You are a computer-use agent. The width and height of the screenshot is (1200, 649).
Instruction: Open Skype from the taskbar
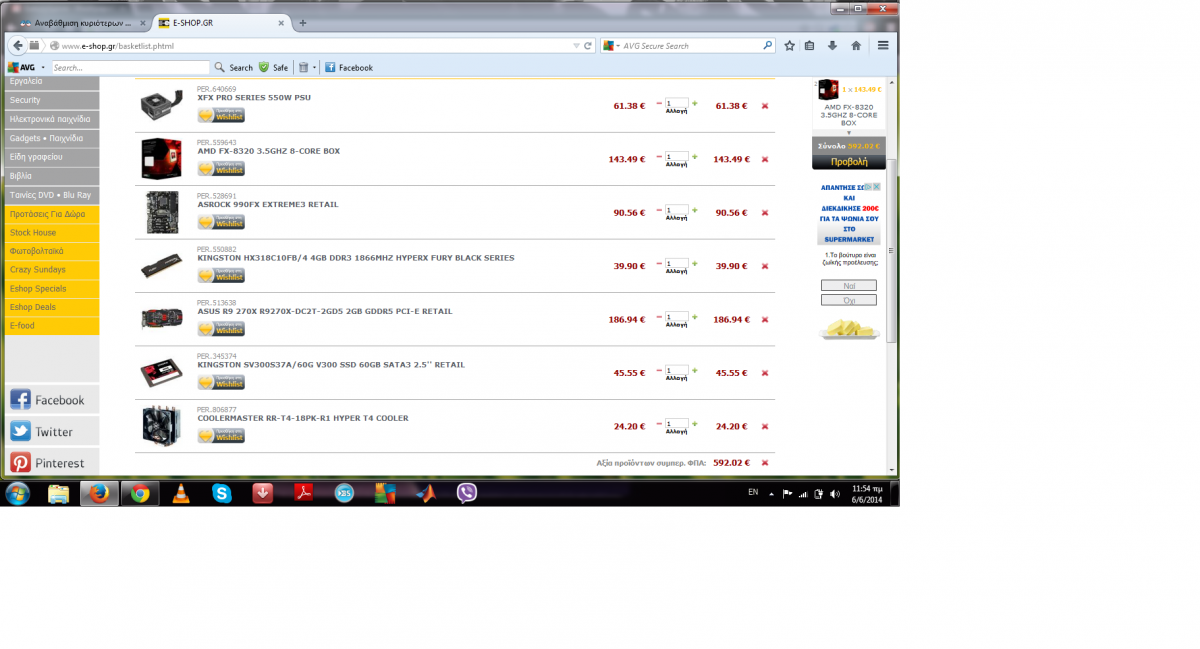(222, 493)
